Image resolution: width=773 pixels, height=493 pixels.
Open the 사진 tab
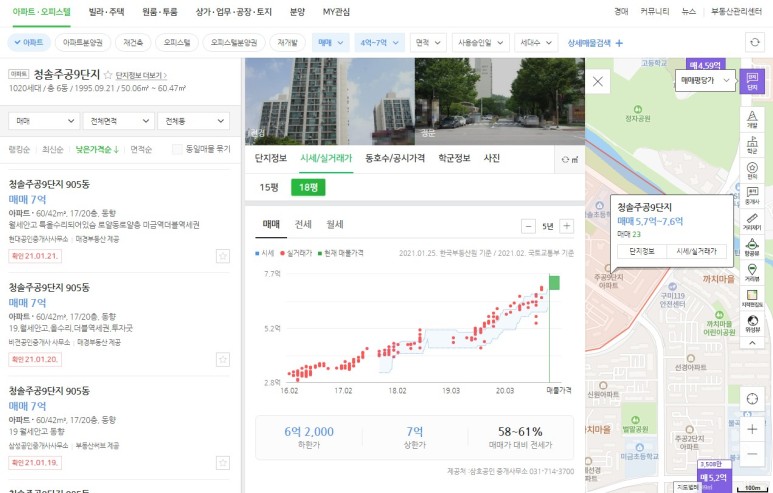(x=492, y=158)
